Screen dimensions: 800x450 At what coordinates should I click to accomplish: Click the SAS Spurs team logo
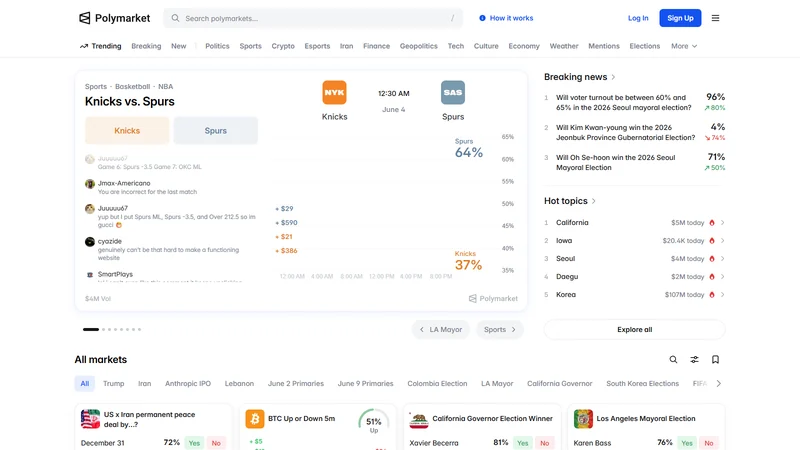coord(453,92)
